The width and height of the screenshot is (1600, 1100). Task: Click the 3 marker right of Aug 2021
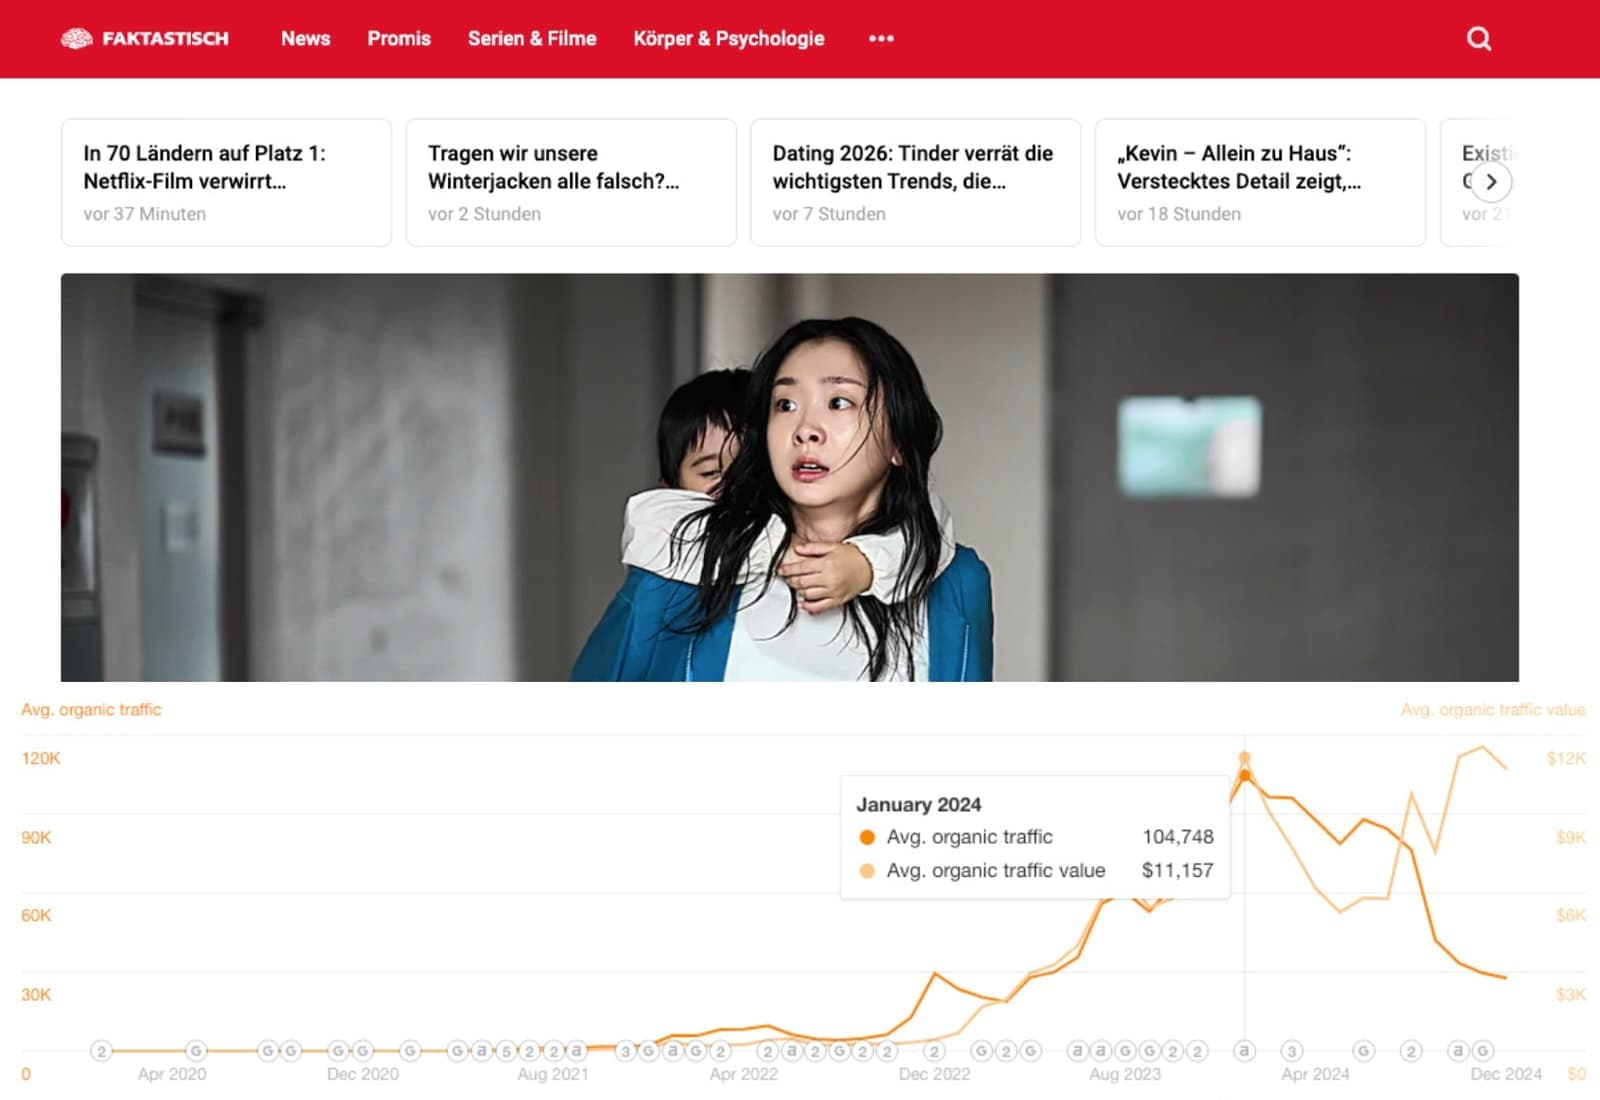click(626, 1051)
